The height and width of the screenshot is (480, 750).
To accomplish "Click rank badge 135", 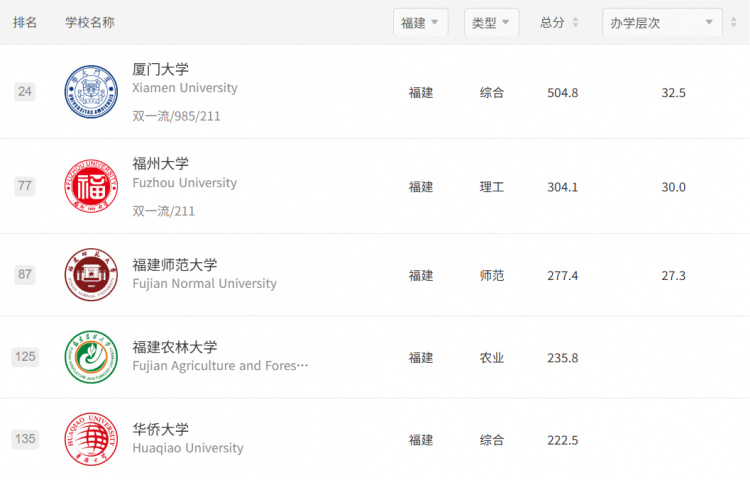I will [x=25, y=439].
